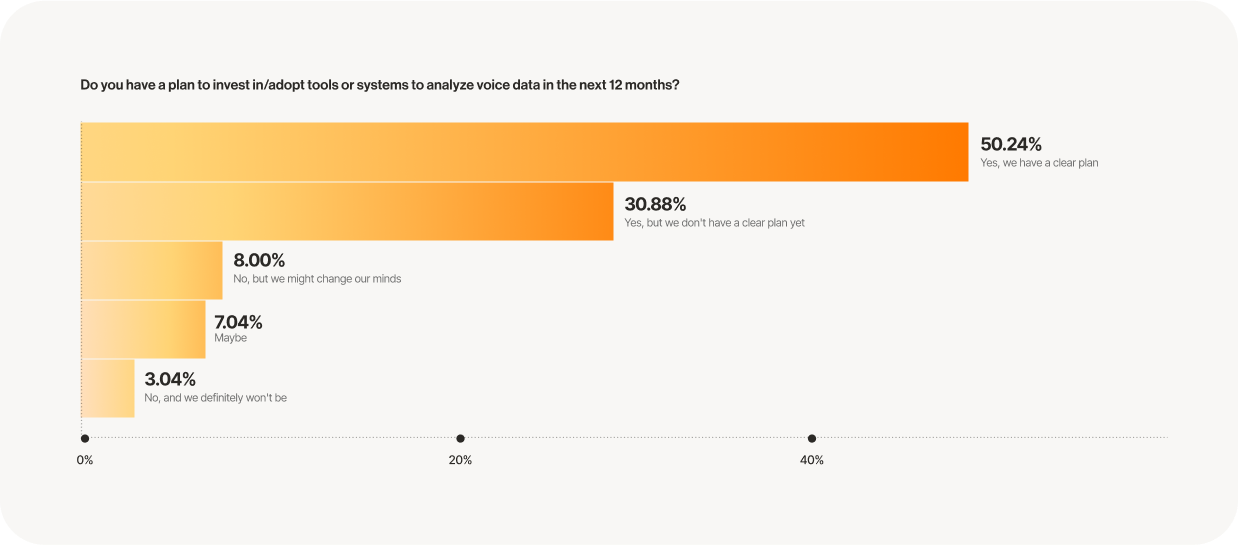Click the "8.00%" value label
The width and height of the screenshot is (1238, 545).
click(x=259, y=262)
